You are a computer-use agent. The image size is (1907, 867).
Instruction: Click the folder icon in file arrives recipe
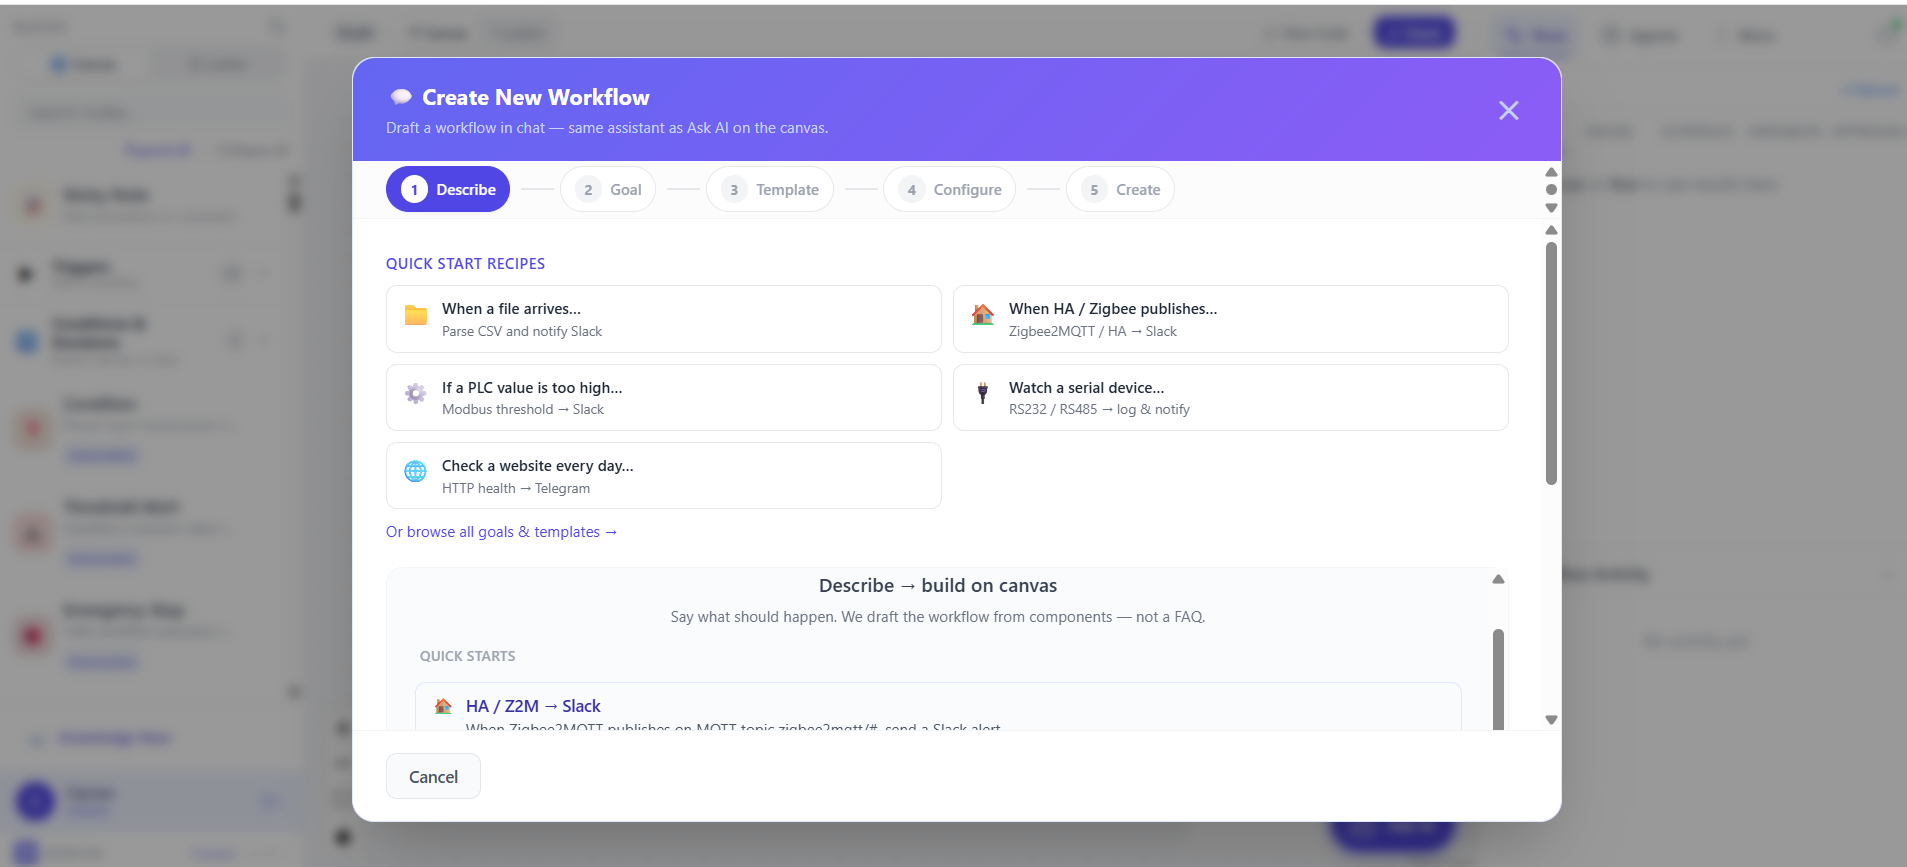[x=416, y=315]
